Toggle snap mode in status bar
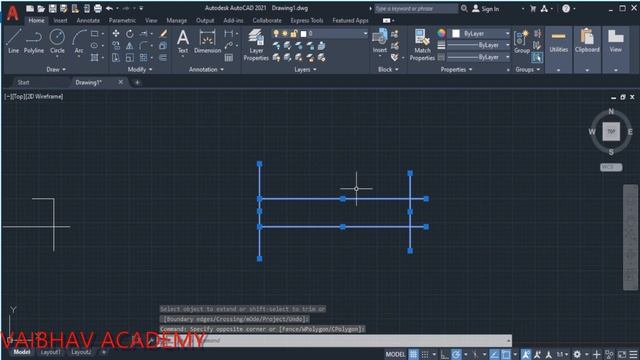Image resolution: width=640 pixels, height=360 pixels. pos(425,354)
